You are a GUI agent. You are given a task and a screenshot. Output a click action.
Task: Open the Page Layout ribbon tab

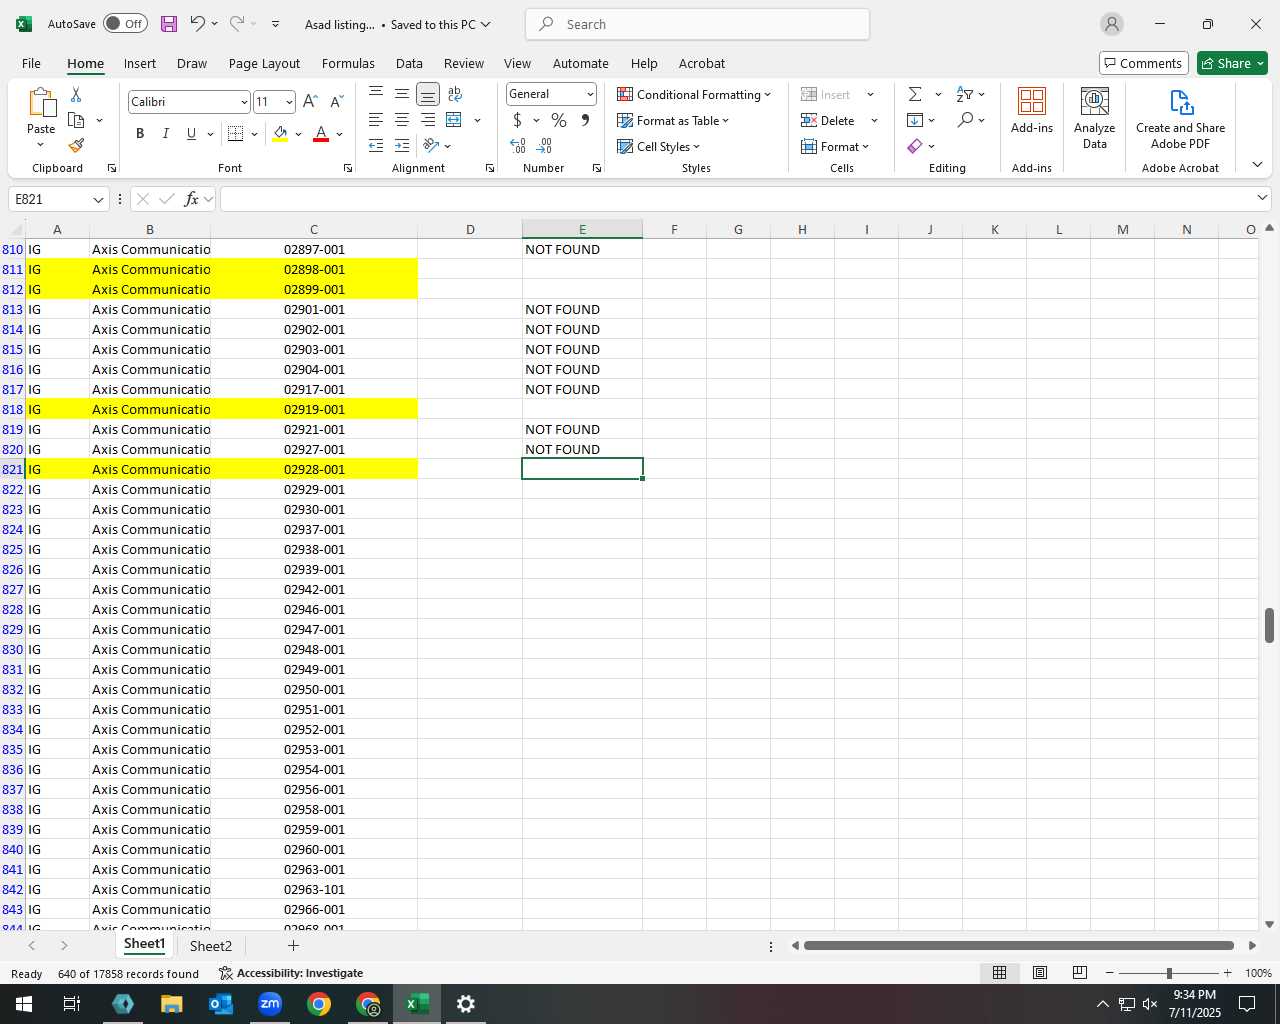pyautogui.click(x=264, y=63)
